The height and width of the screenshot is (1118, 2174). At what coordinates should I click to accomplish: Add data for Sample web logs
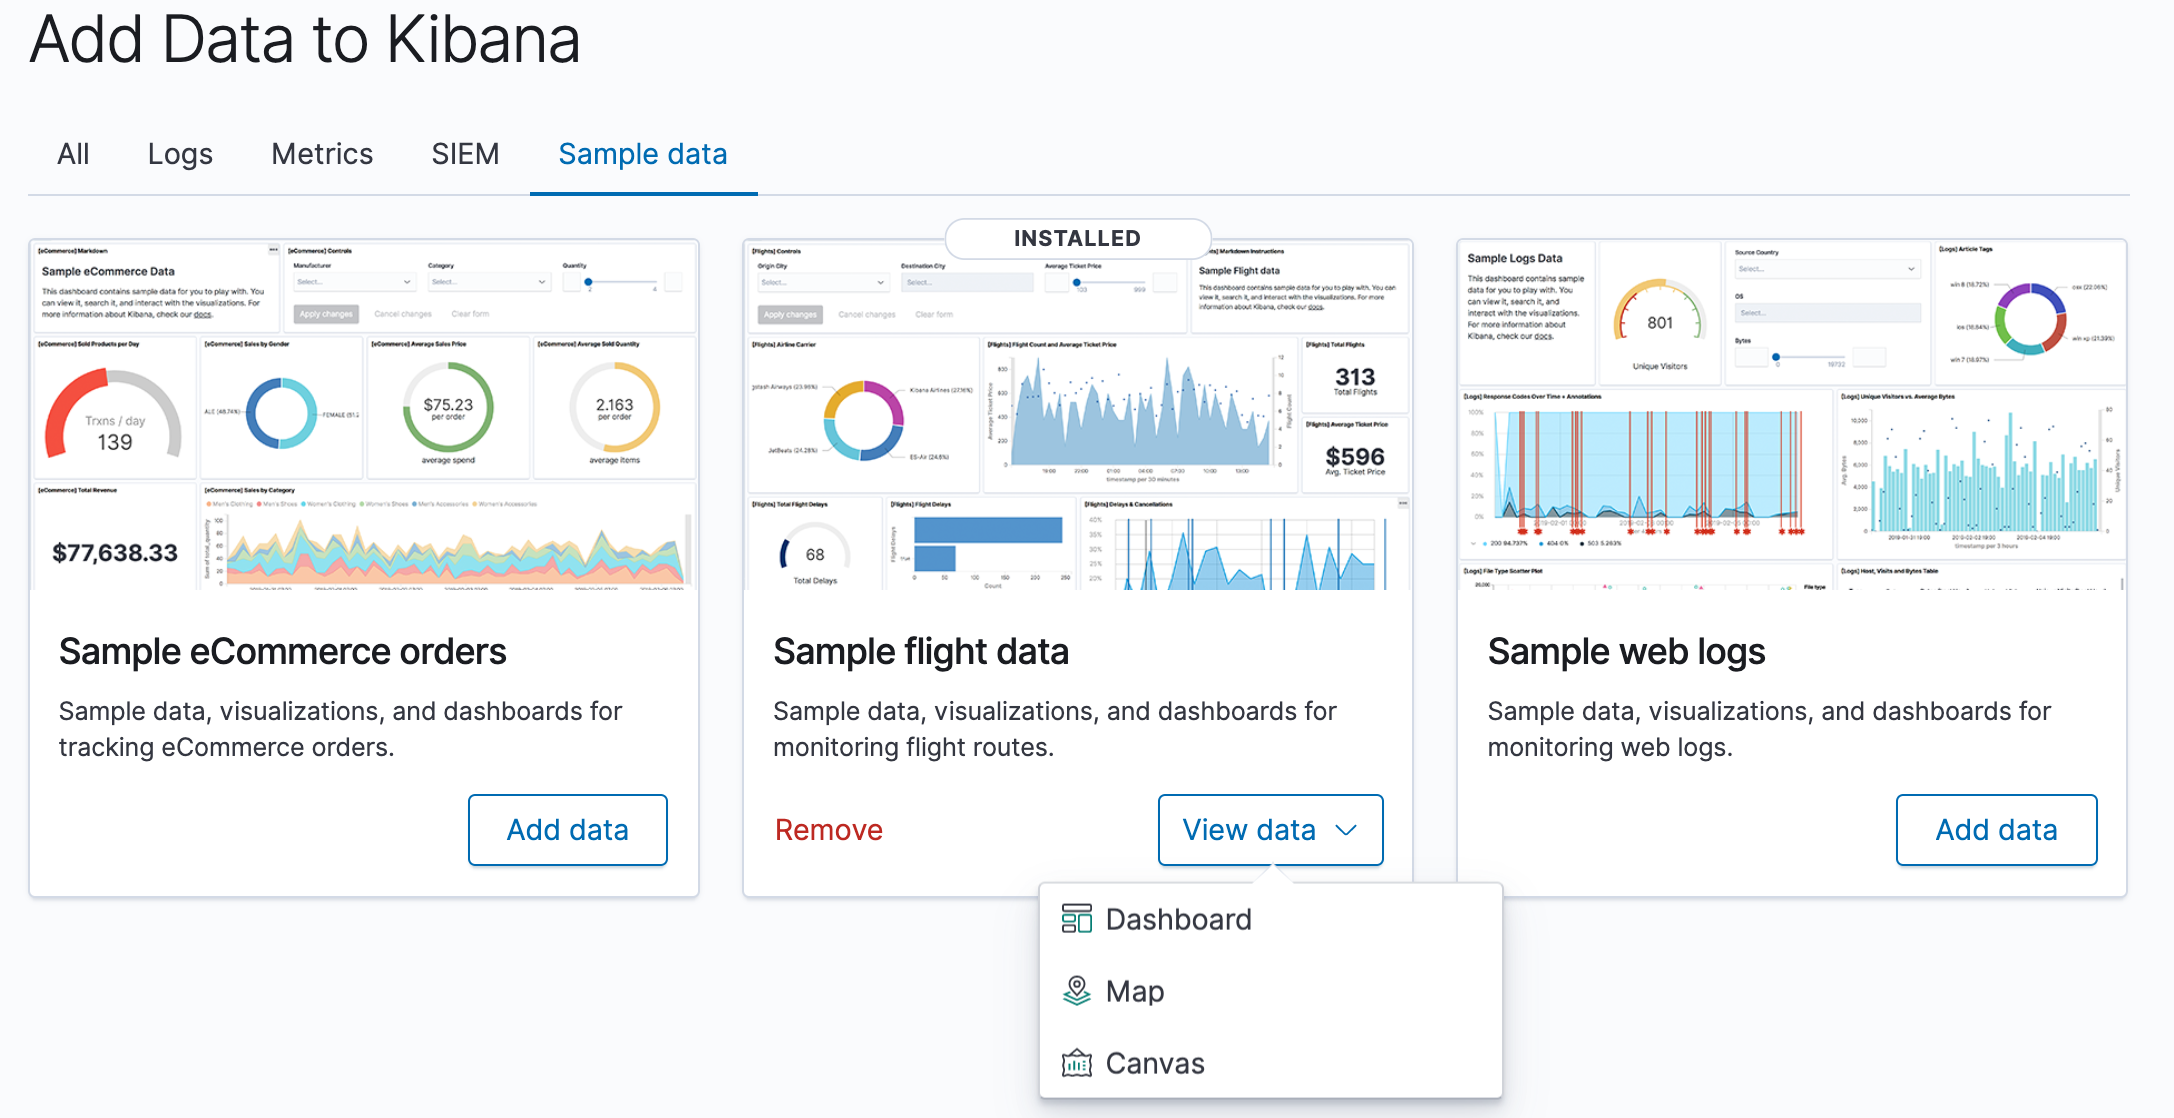point(1996,830)
